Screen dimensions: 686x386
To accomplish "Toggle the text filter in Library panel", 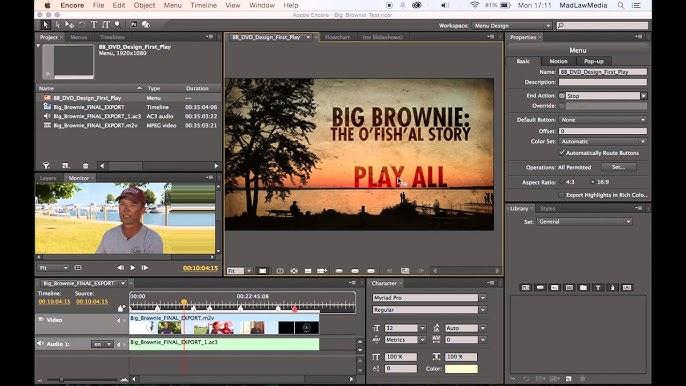I will coord(598,288).
